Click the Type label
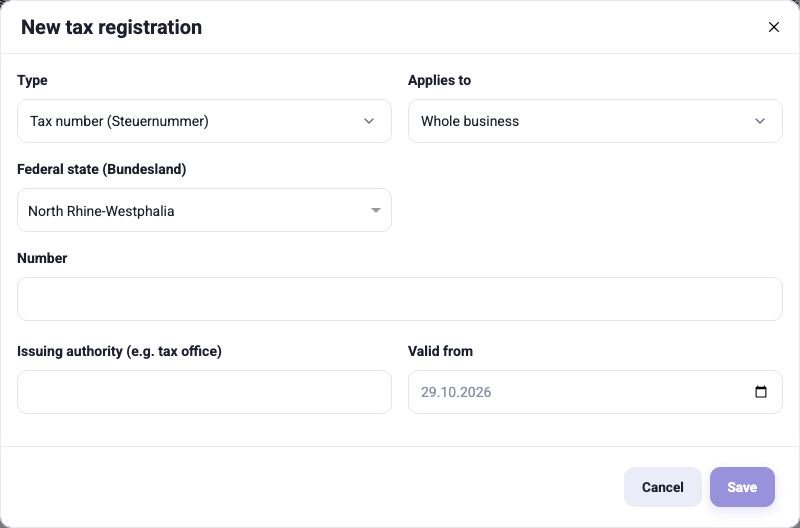 click(32, 80)
